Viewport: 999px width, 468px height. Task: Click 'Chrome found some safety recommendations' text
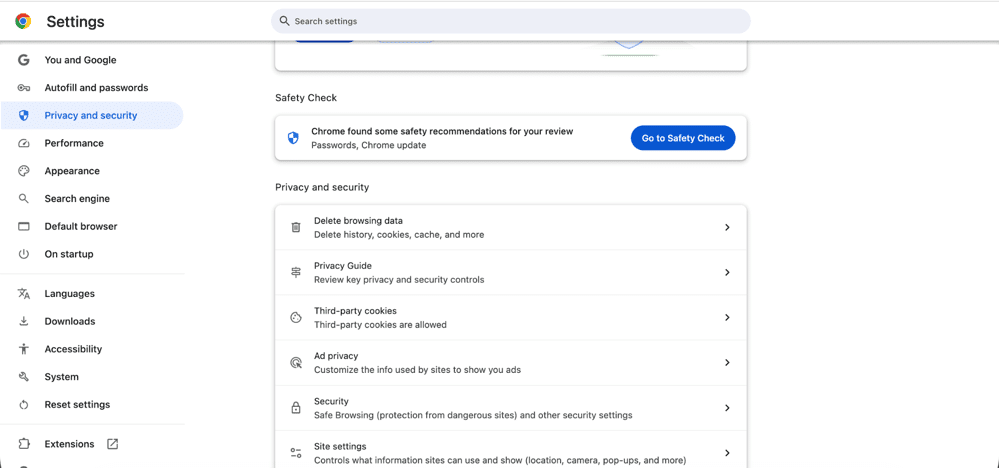pyautogui.click(x=442, y=131)
